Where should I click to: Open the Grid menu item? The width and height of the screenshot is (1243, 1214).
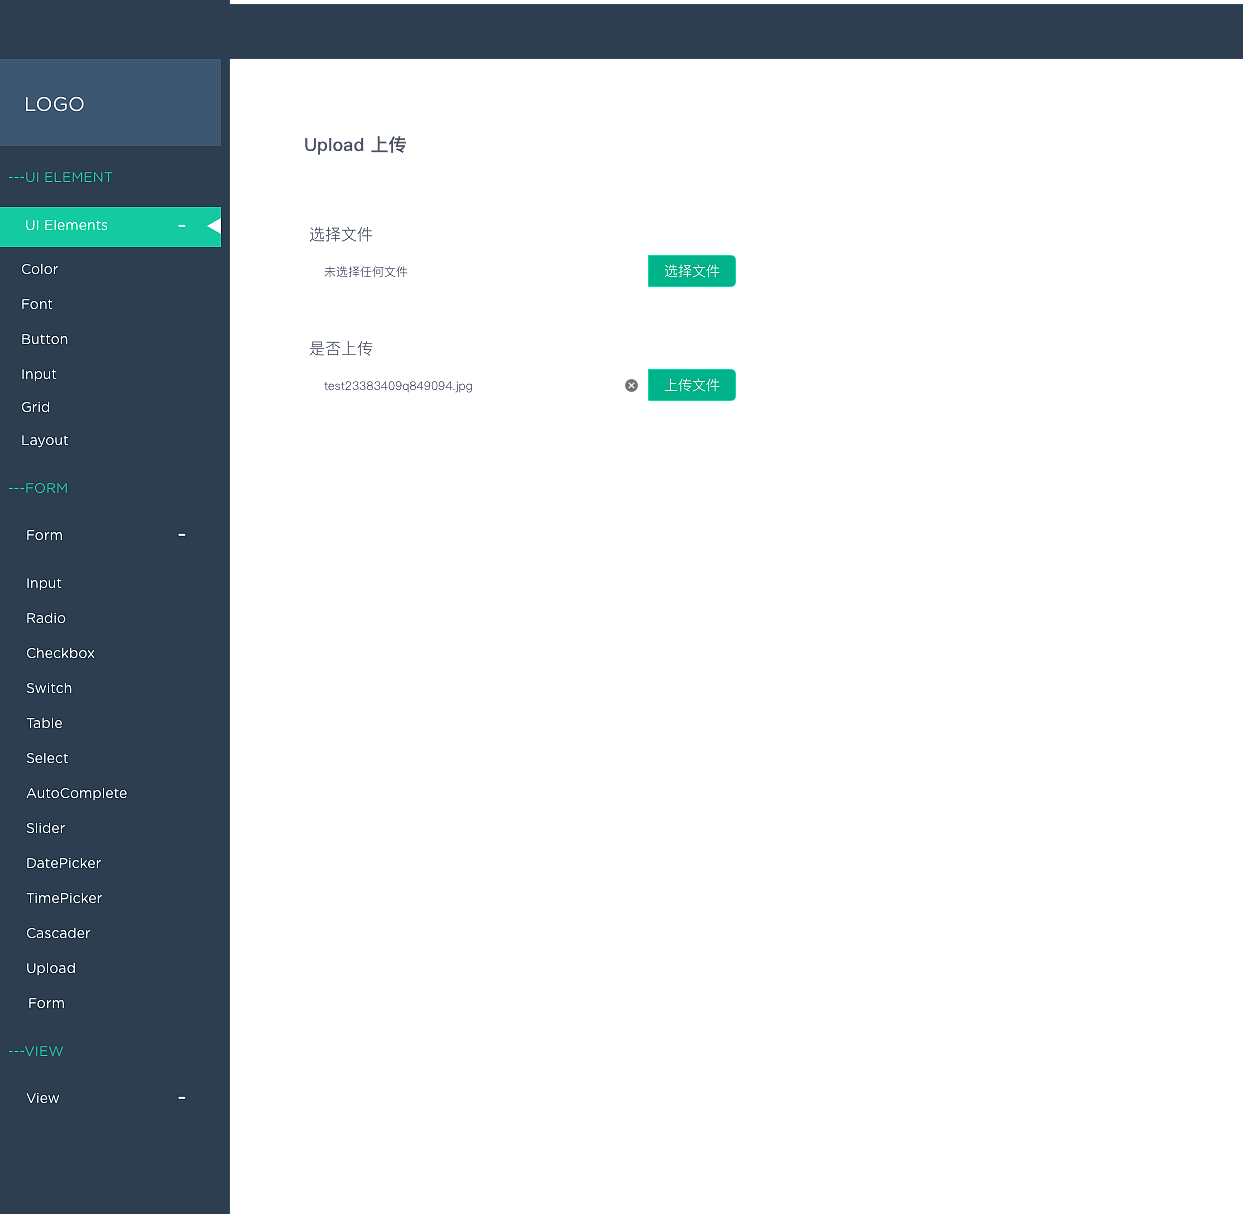coord(36,407)
